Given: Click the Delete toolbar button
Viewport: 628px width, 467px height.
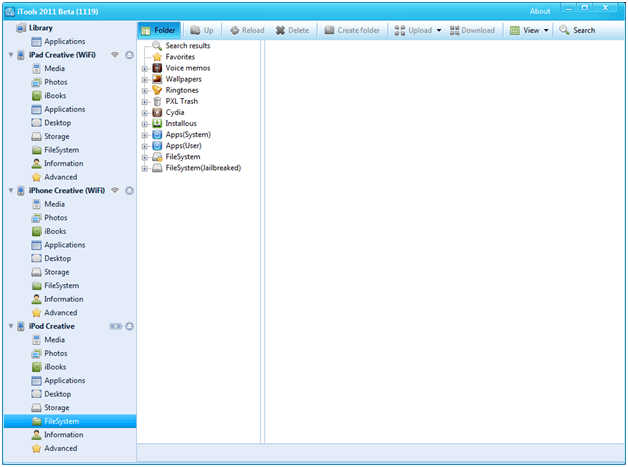Looking at the screenshot, I should [x=292, y=30].
